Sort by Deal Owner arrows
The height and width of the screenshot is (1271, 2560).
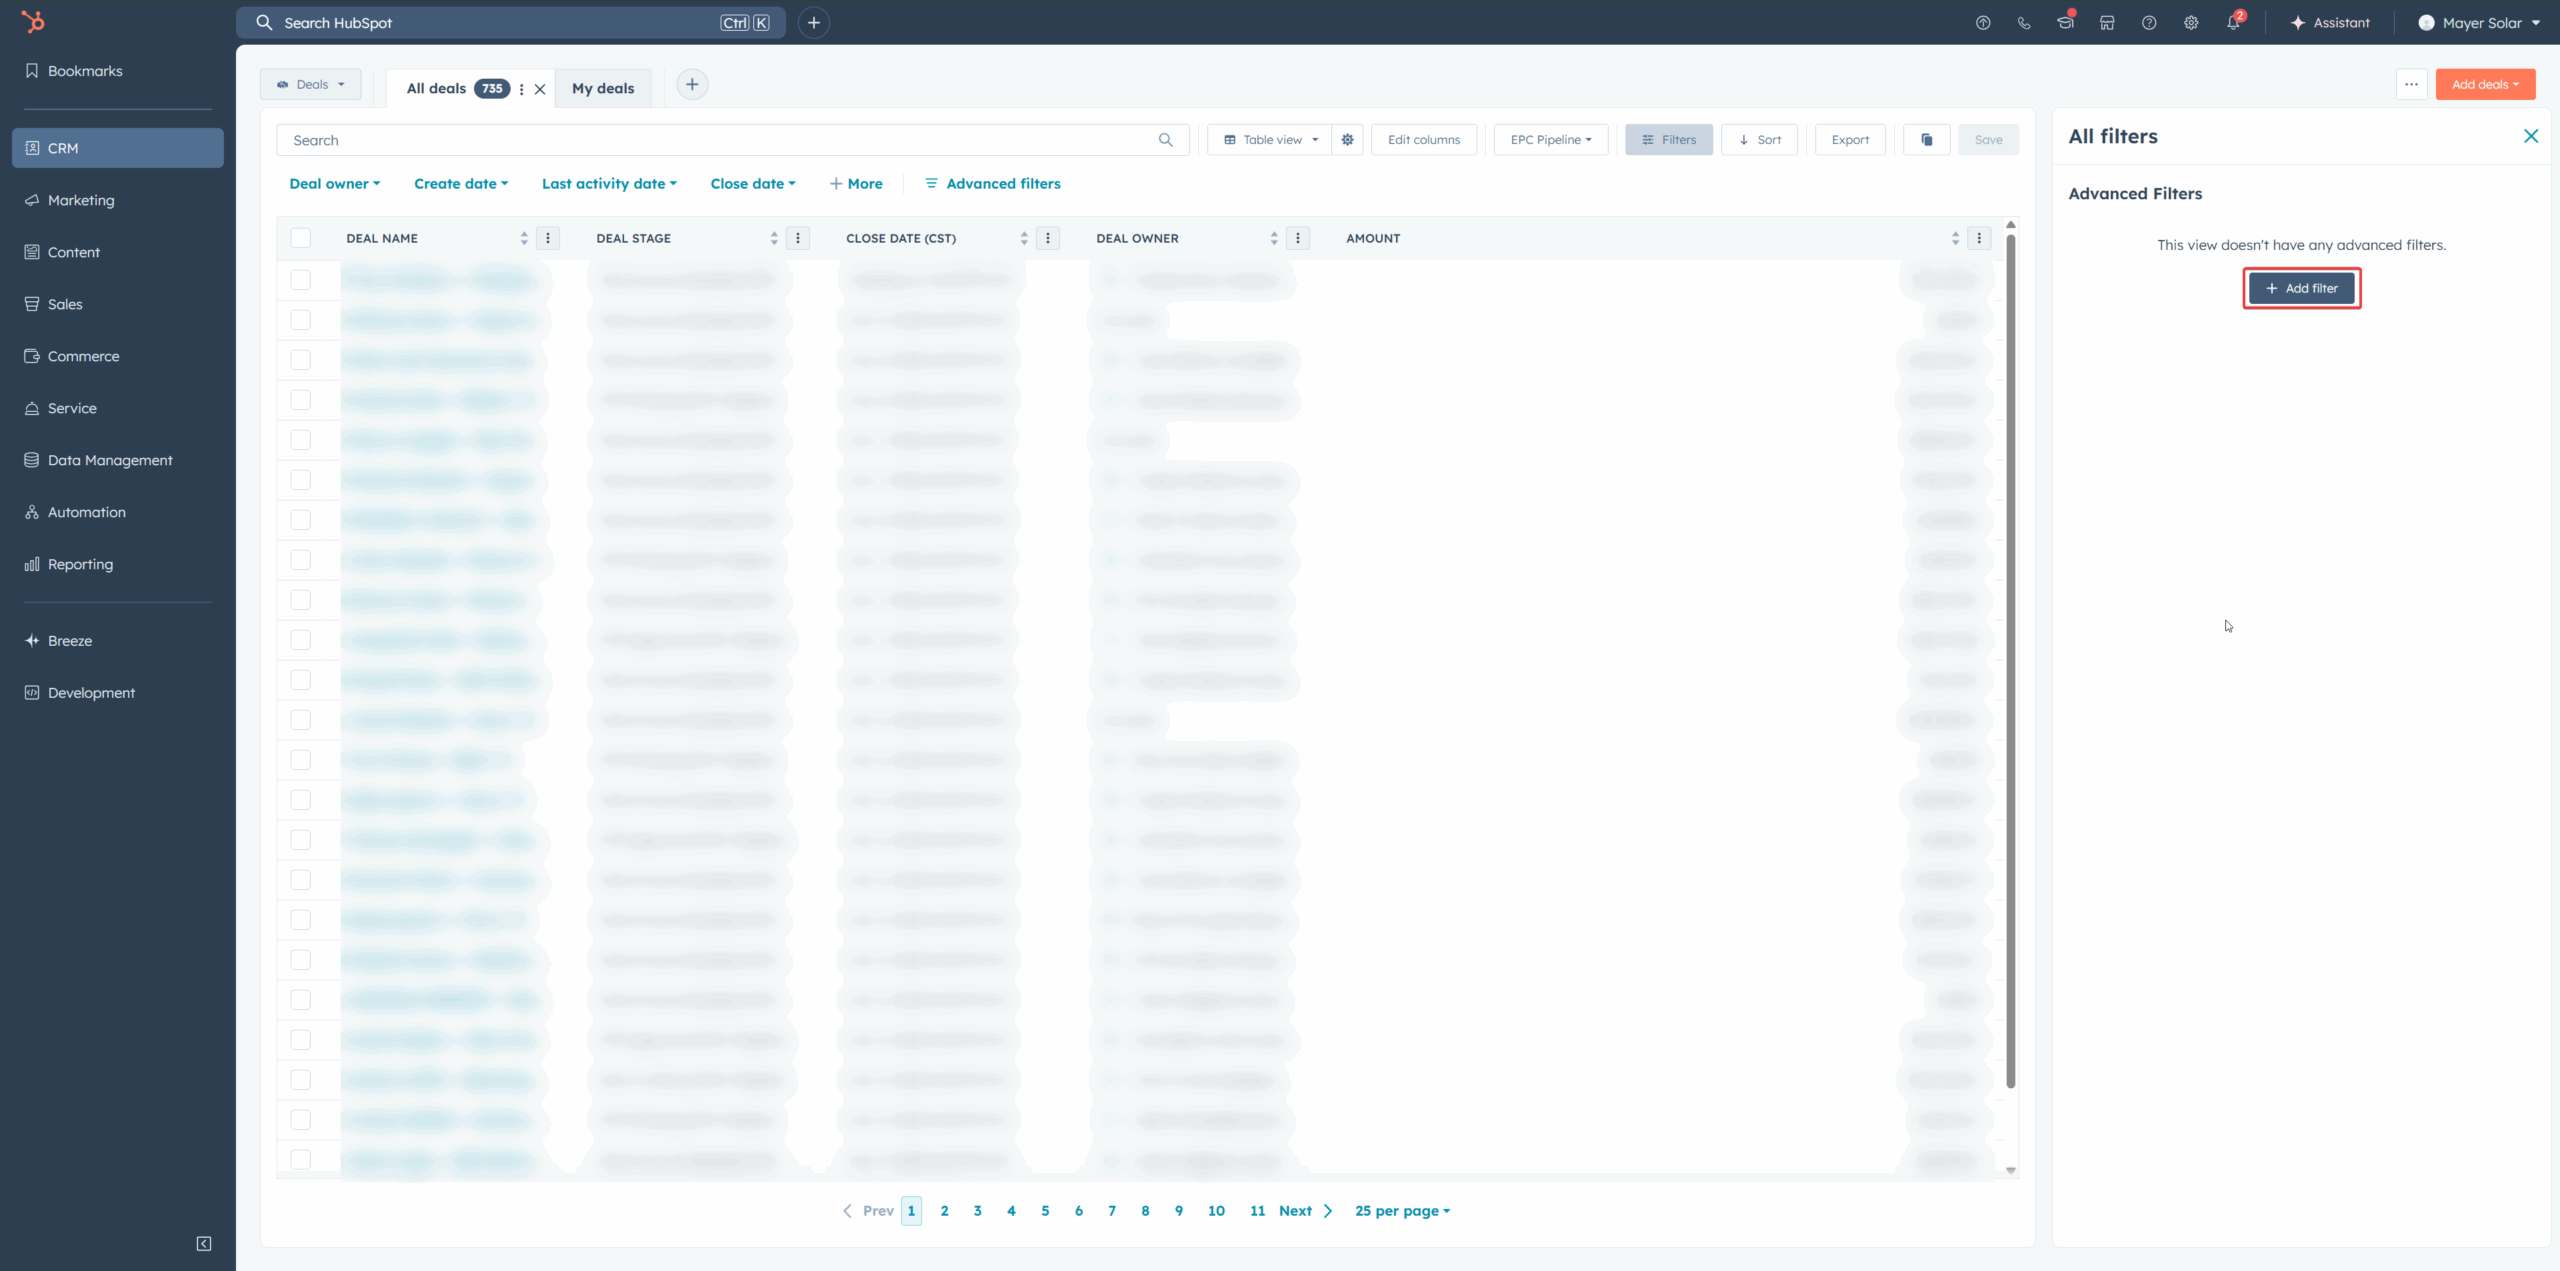coord(1274,238)
